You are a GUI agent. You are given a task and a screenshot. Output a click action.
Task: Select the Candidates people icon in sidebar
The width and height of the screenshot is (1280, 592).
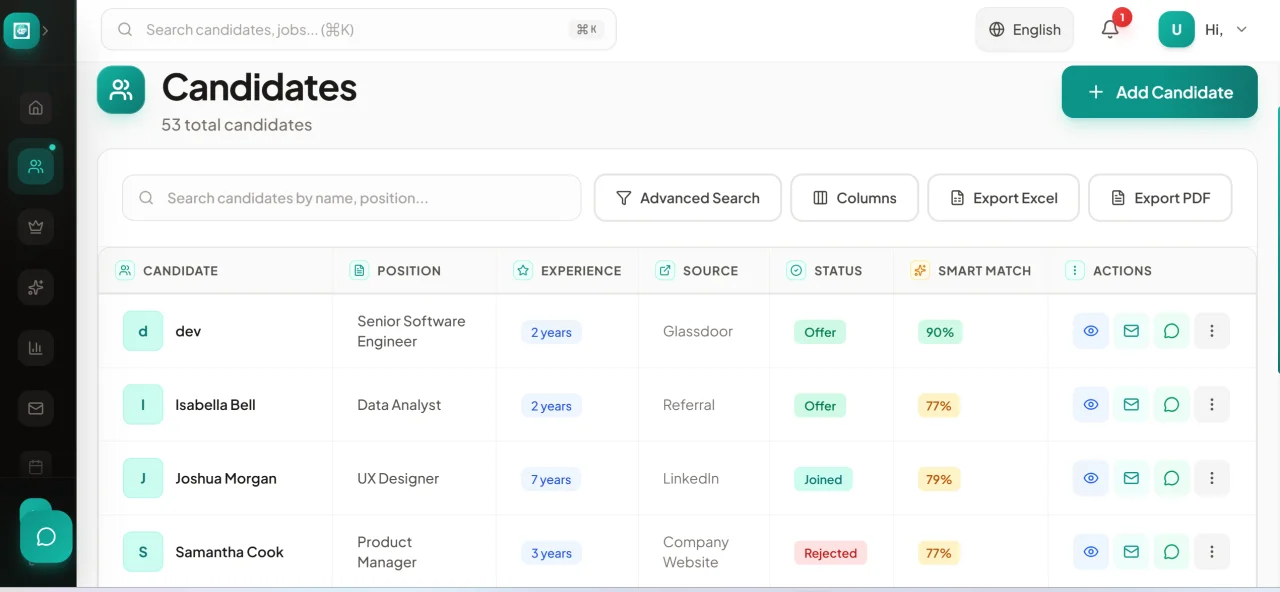point(36,166)
